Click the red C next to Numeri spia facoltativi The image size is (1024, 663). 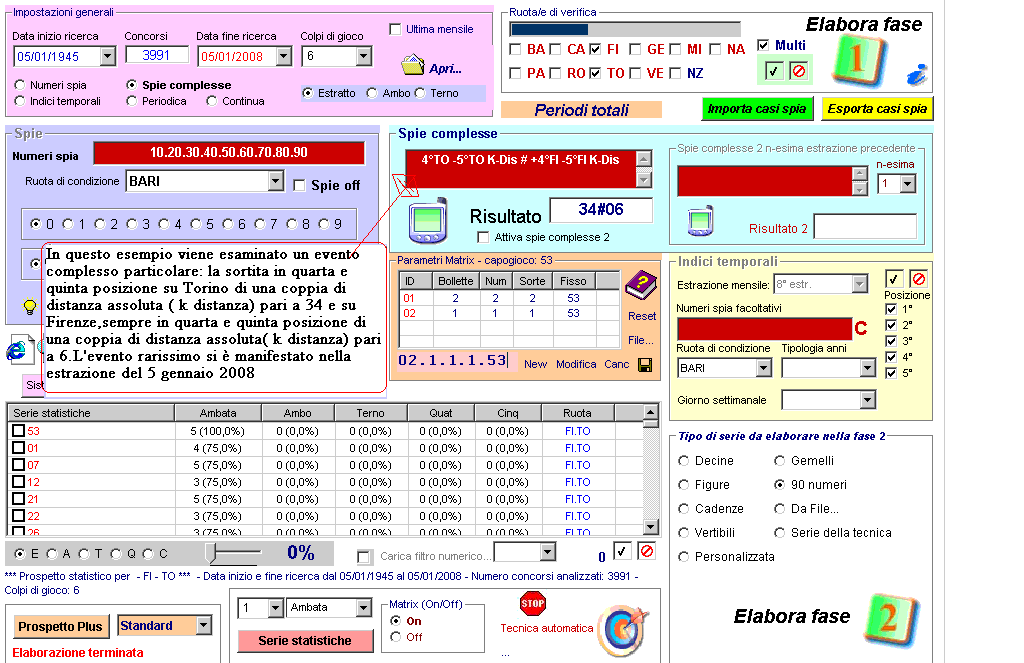pos(861,329)
